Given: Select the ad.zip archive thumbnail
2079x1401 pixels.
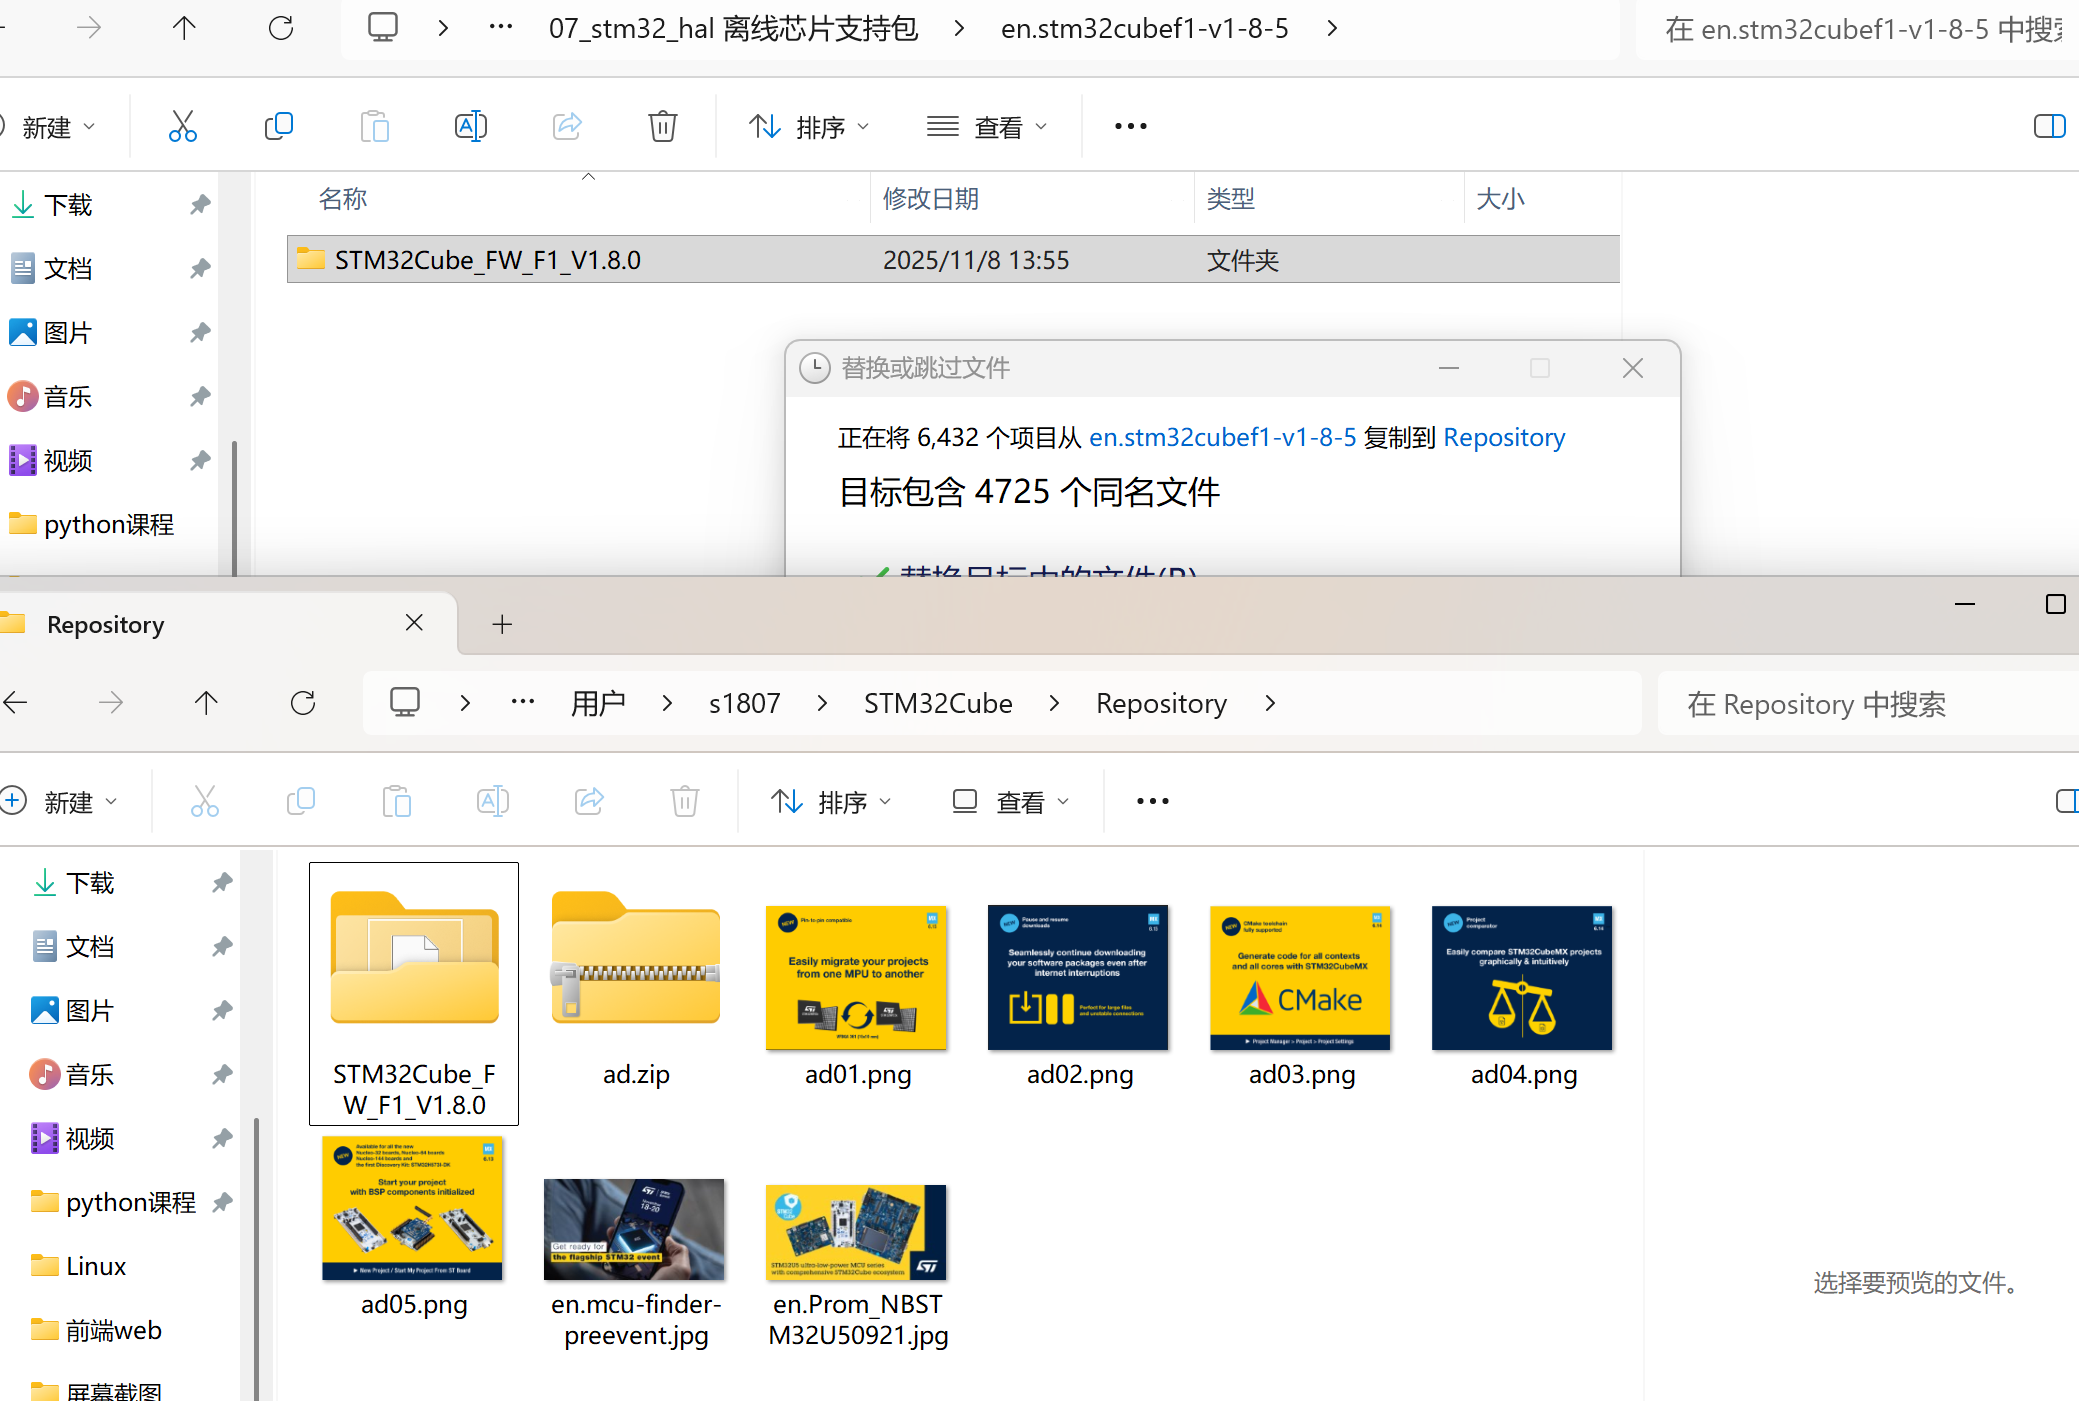Looking at the screenshot, I should [x=635, y=960].
